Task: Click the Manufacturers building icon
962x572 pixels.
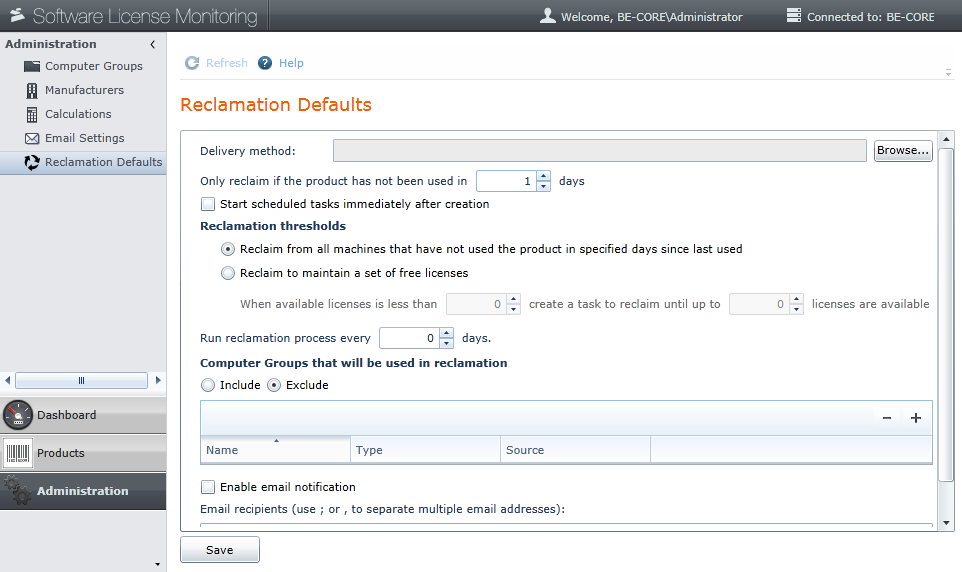Action: point(32,90)
